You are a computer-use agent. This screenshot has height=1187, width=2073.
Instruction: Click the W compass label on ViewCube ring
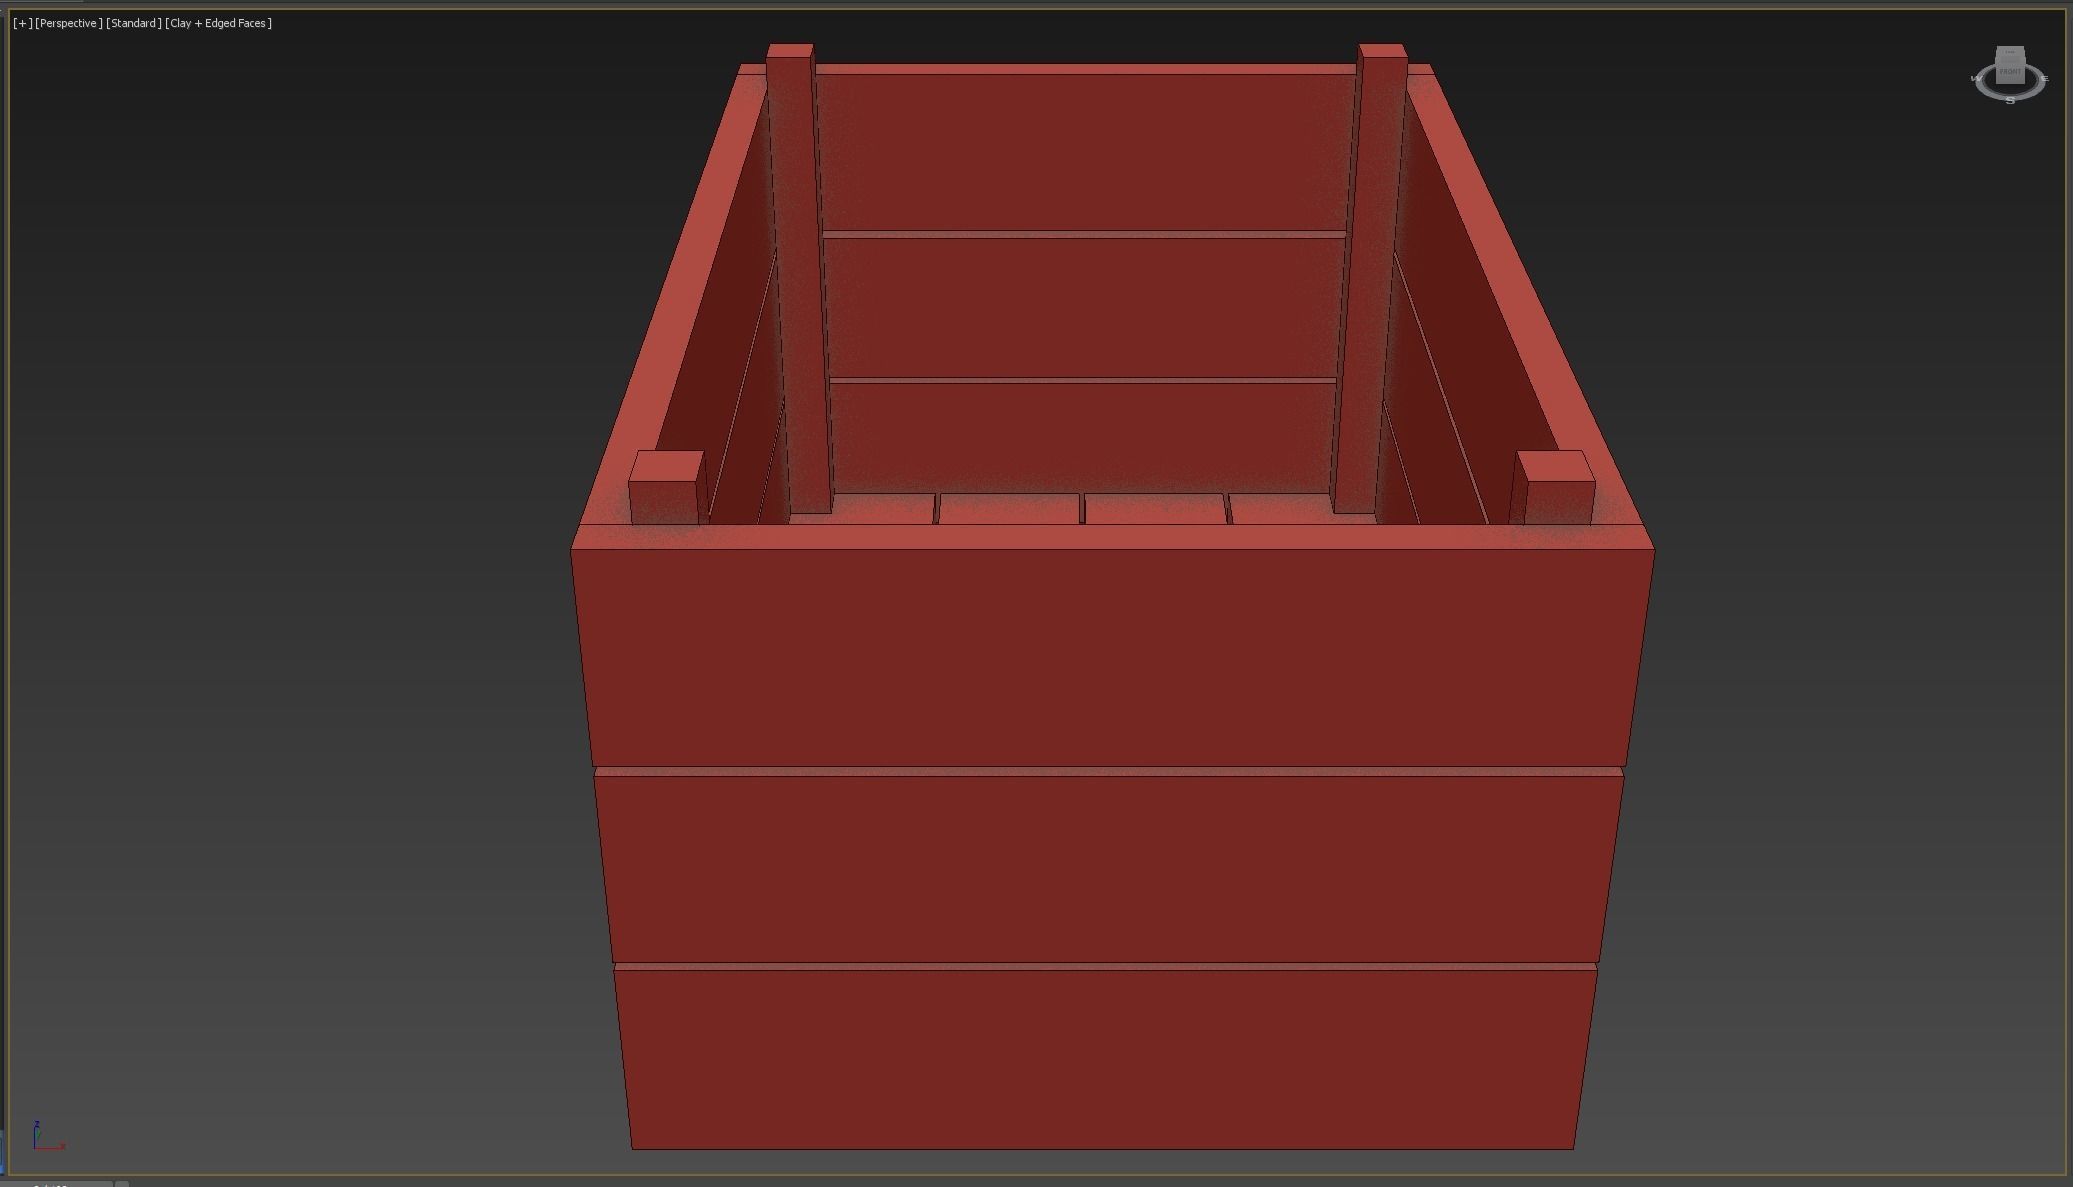point(1976,78)
